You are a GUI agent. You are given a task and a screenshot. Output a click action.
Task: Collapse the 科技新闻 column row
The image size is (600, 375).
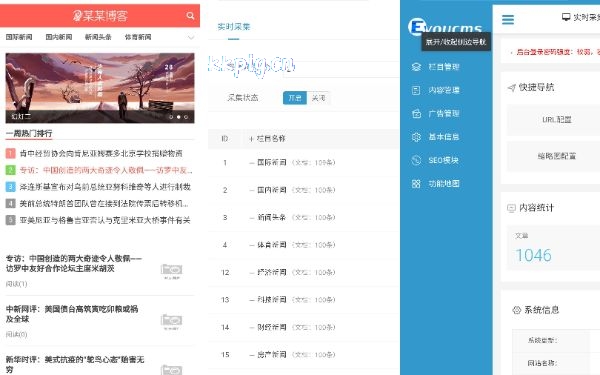(252, 300)
